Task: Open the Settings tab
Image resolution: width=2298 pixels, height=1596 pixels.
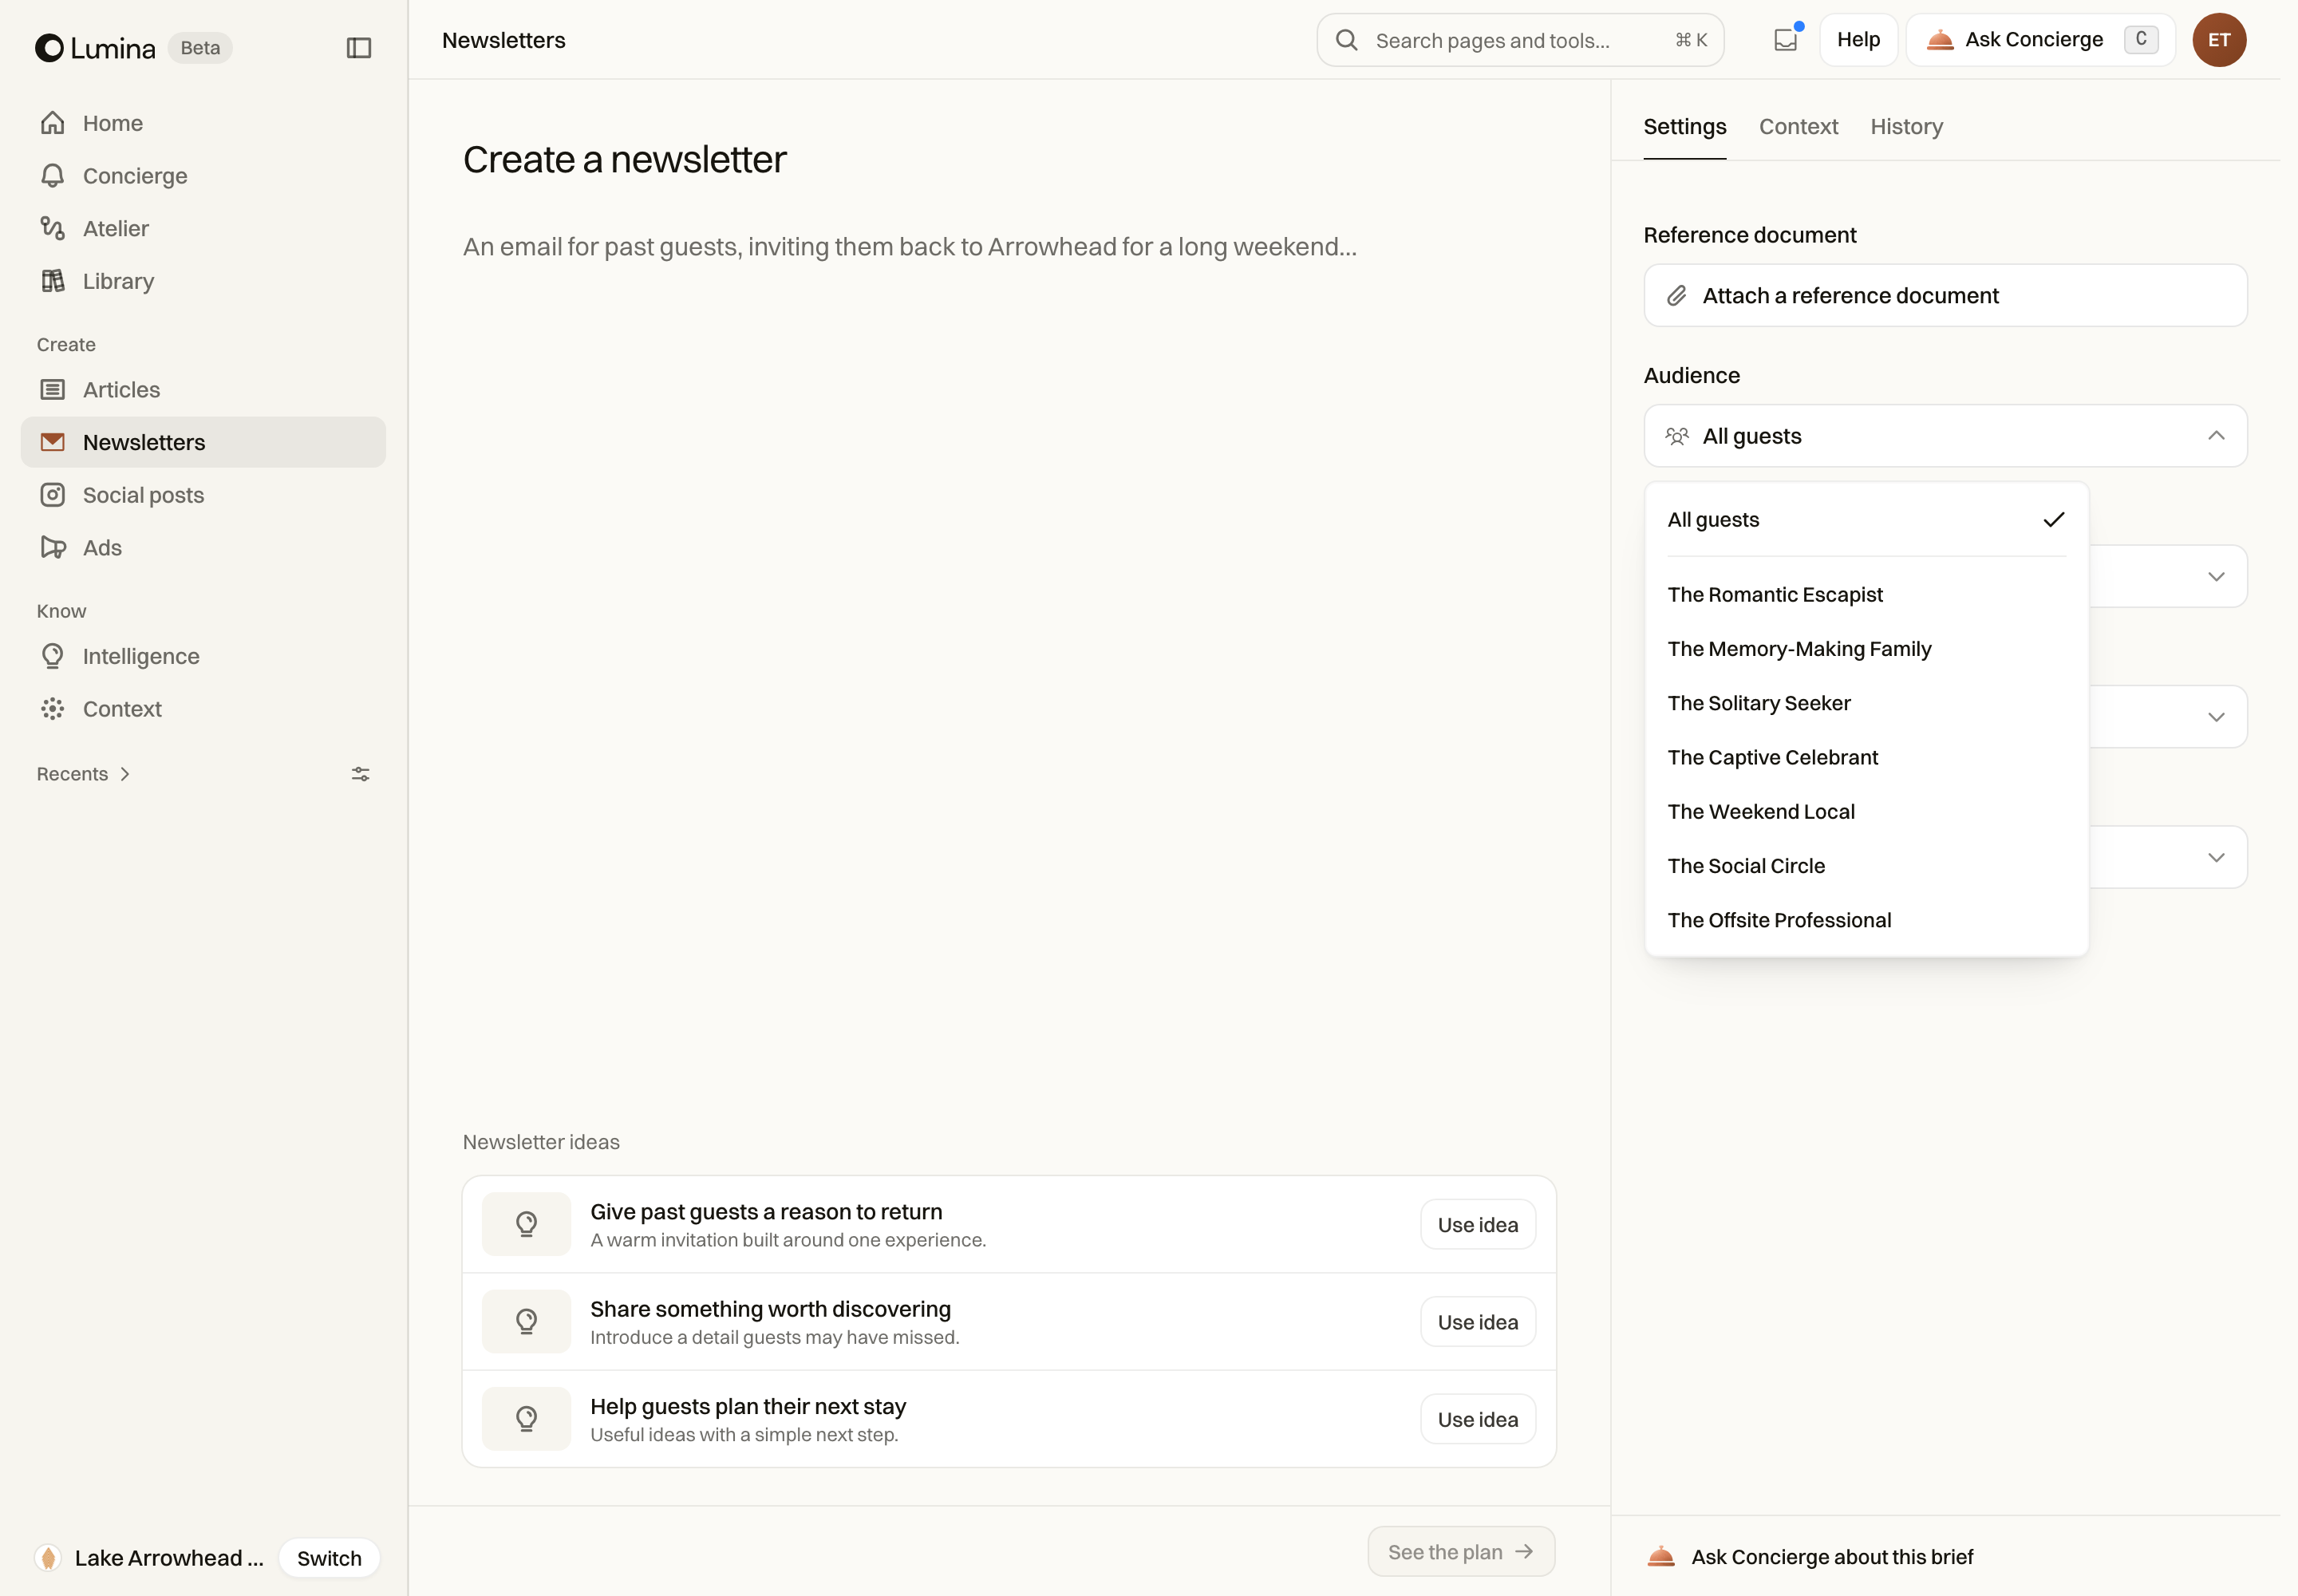Action: (1685, 127)
